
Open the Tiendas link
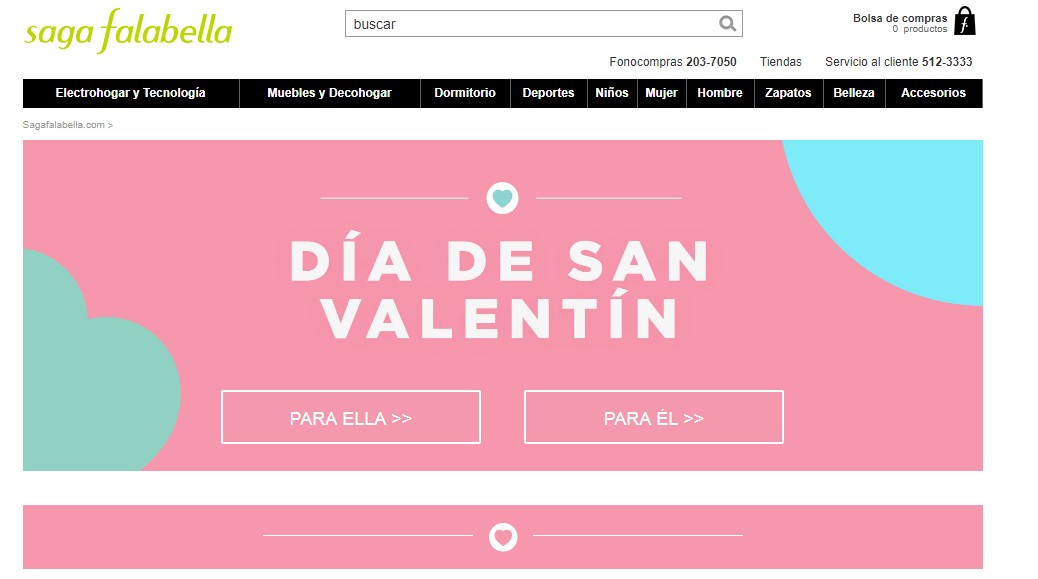point(780,62)
